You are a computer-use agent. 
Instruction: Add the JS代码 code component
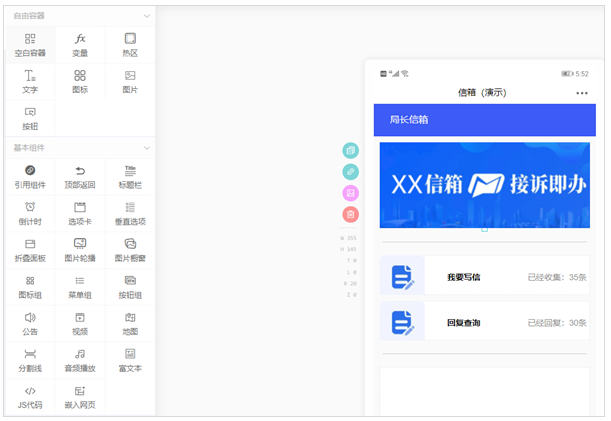30,397
